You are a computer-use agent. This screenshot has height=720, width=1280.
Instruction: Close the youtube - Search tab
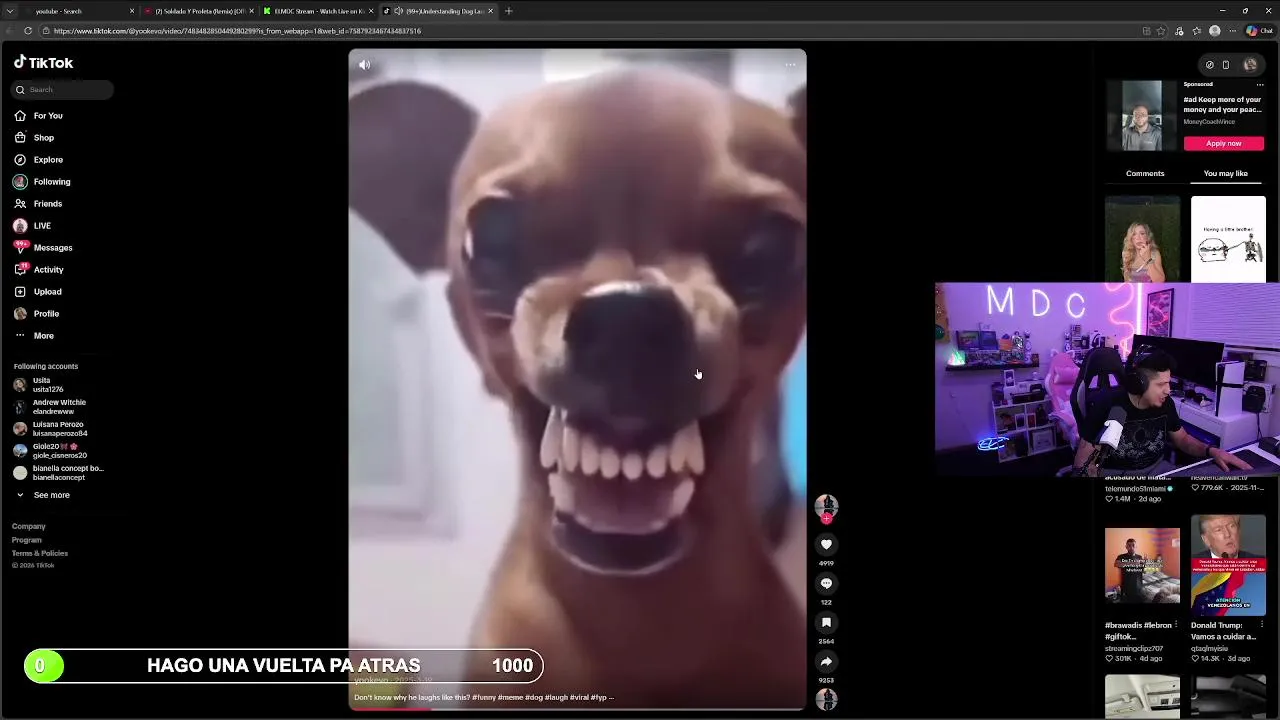(132, 11)
